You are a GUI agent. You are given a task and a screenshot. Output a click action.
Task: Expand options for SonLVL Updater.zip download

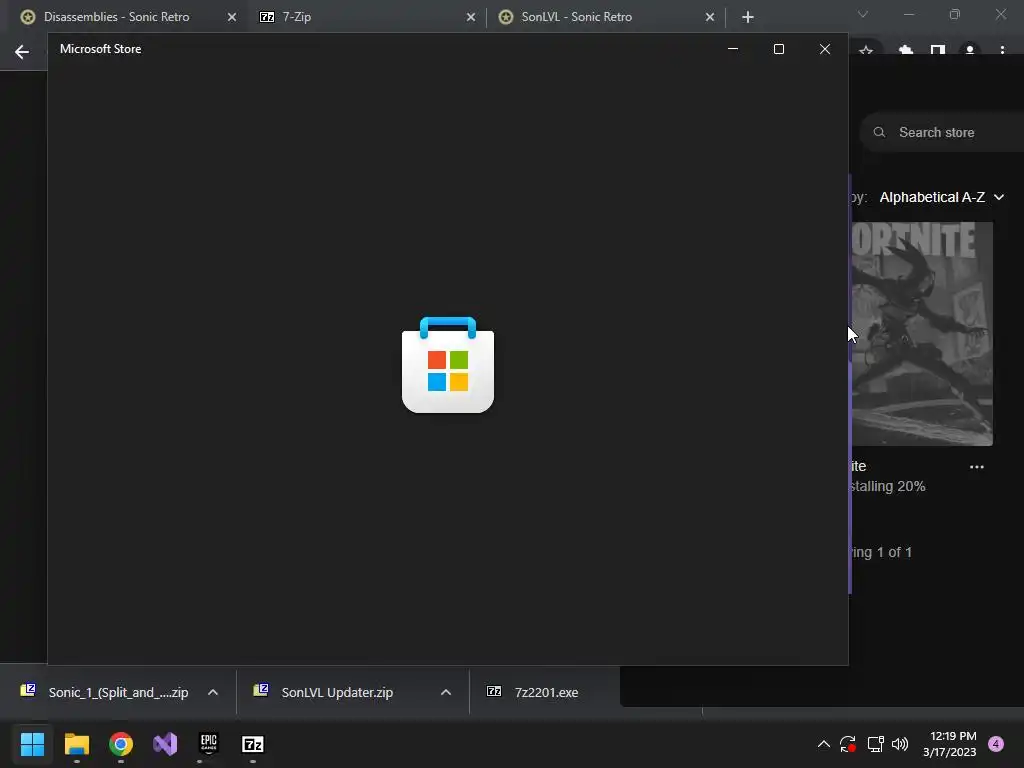(x=446, y=692)
